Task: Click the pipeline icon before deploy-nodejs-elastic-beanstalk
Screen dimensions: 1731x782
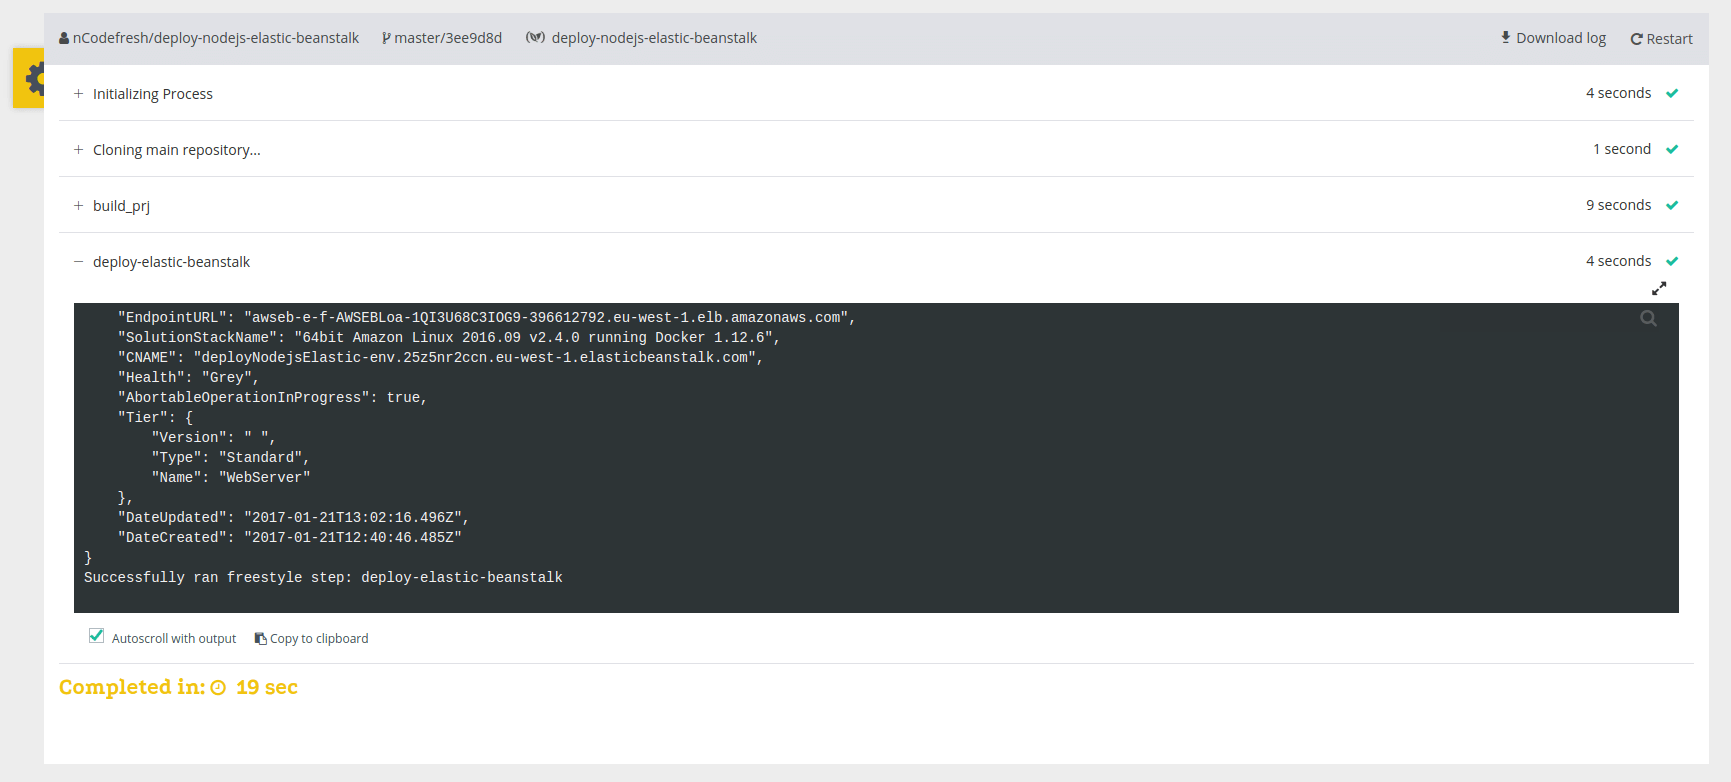Action: (x=535, y=38)
